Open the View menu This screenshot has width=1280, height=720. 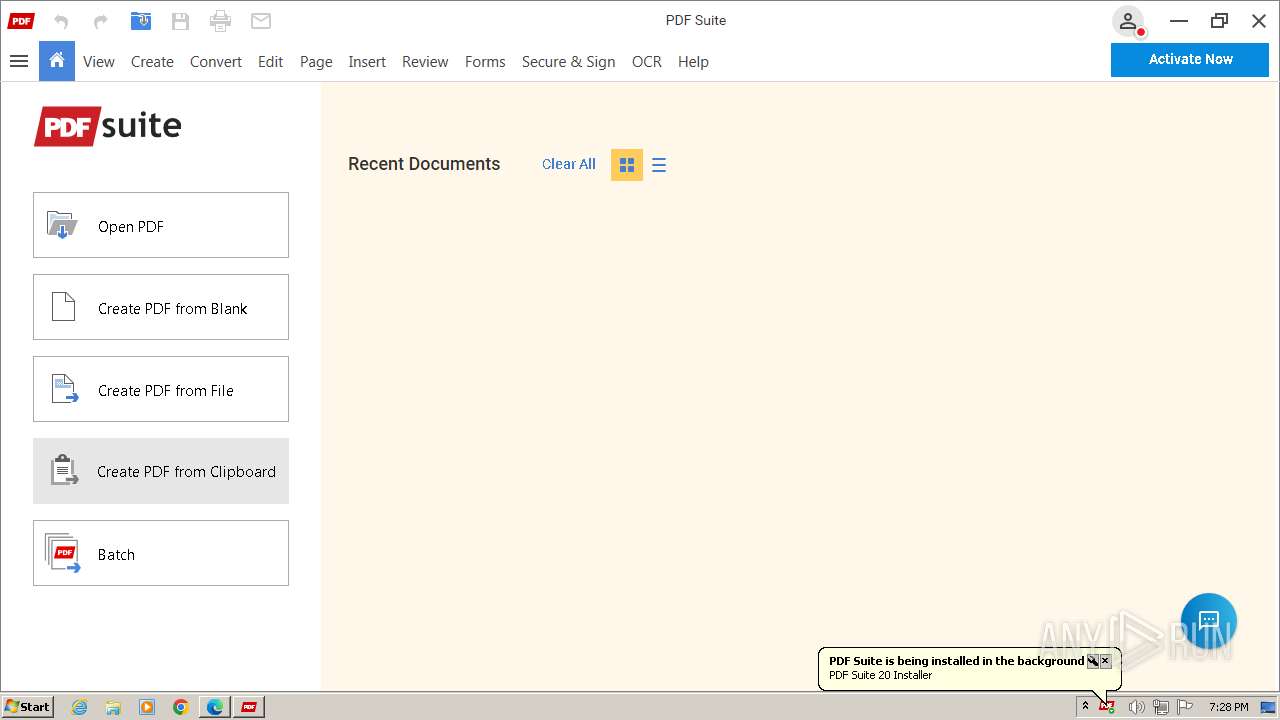point(99,62)
